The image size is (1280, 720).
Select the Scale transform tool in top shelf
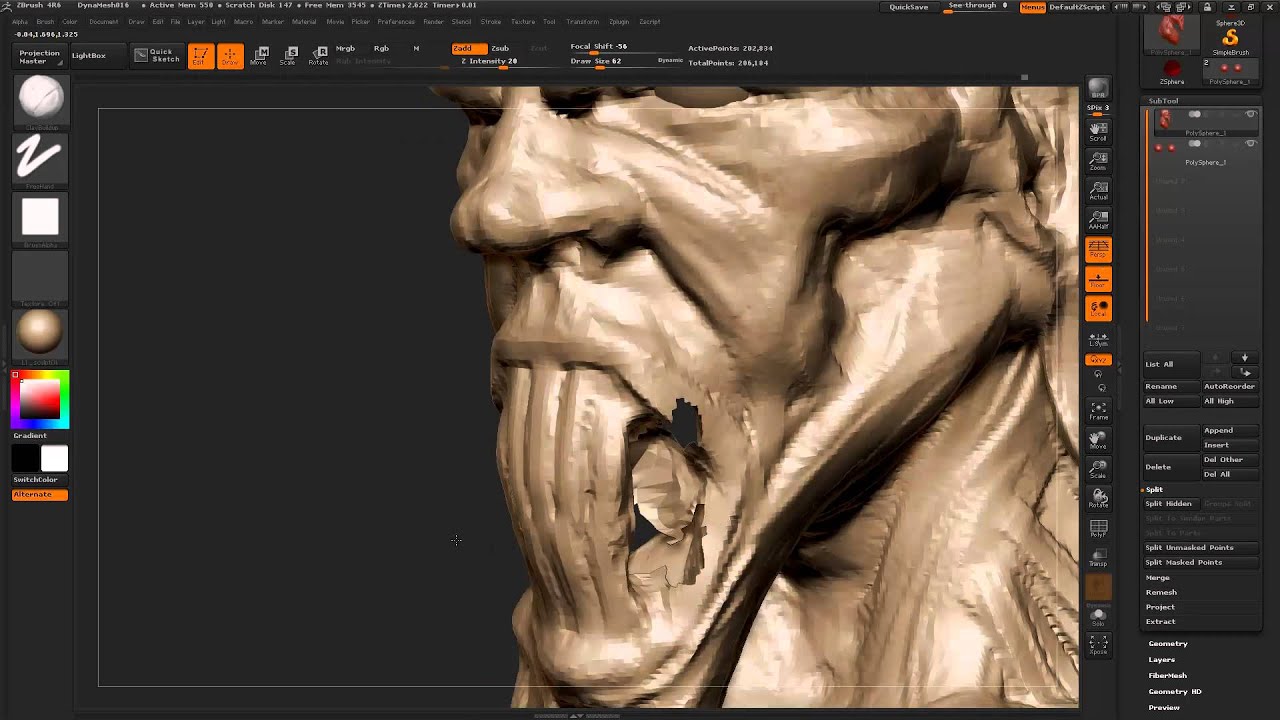[290, 56]
